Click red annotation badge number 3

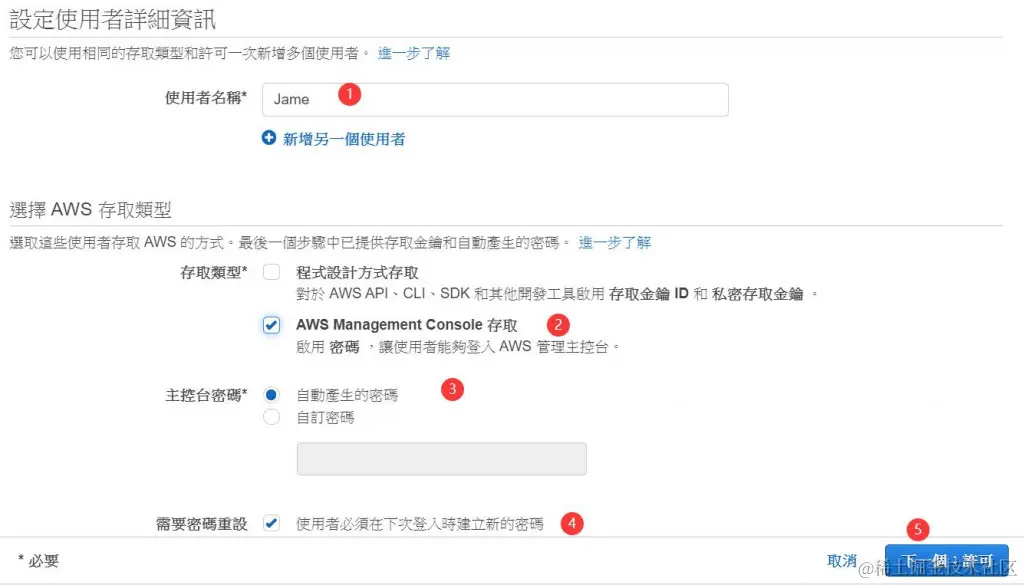(451, 390)
